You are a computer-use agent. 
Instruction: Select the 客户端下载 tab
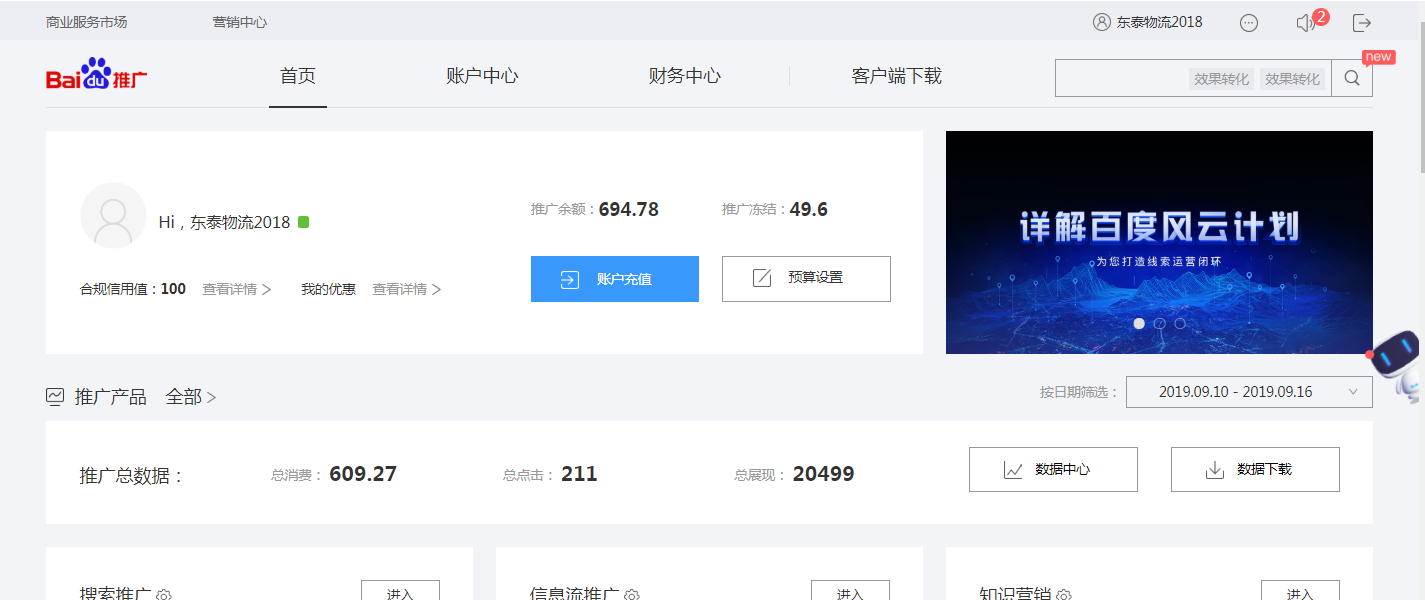click(897, 76)
